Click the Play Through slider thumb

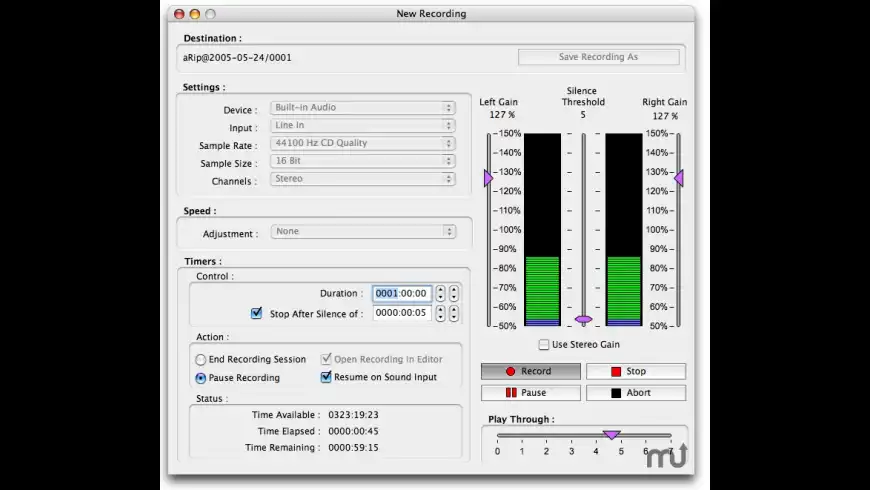(x=611, y=435)
